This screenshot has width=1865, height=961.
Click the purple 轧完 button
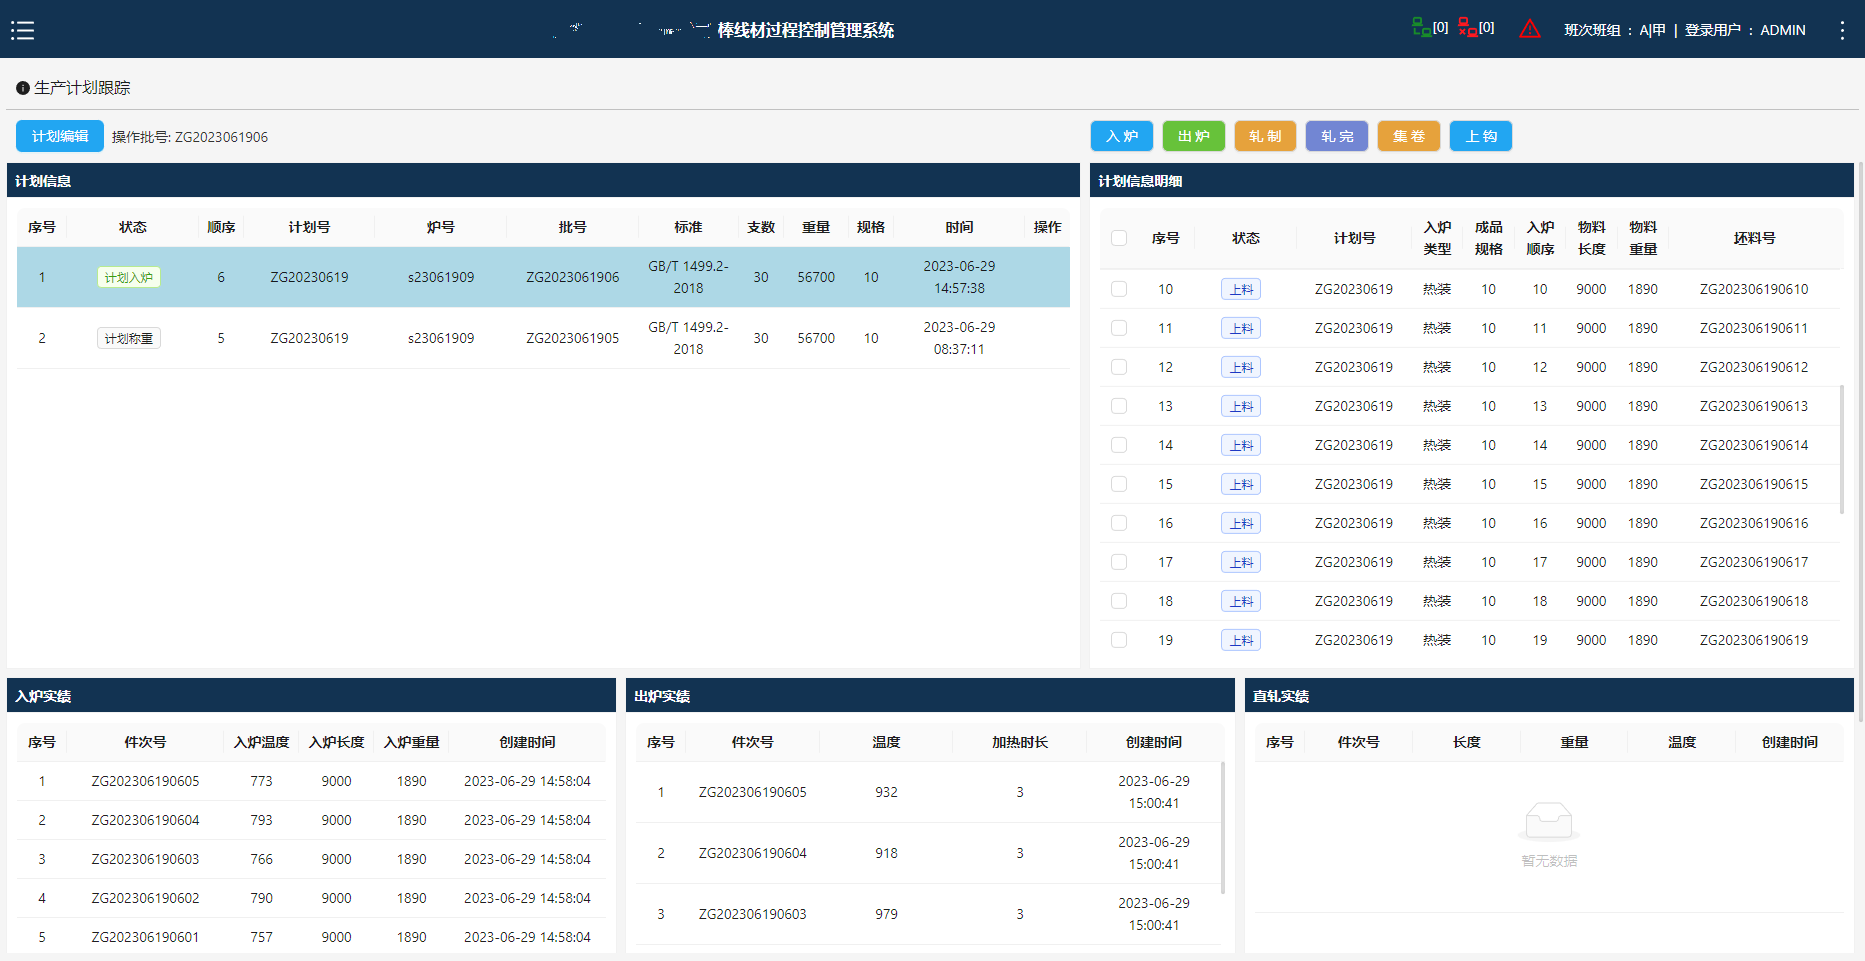[x=1337, y=136]
